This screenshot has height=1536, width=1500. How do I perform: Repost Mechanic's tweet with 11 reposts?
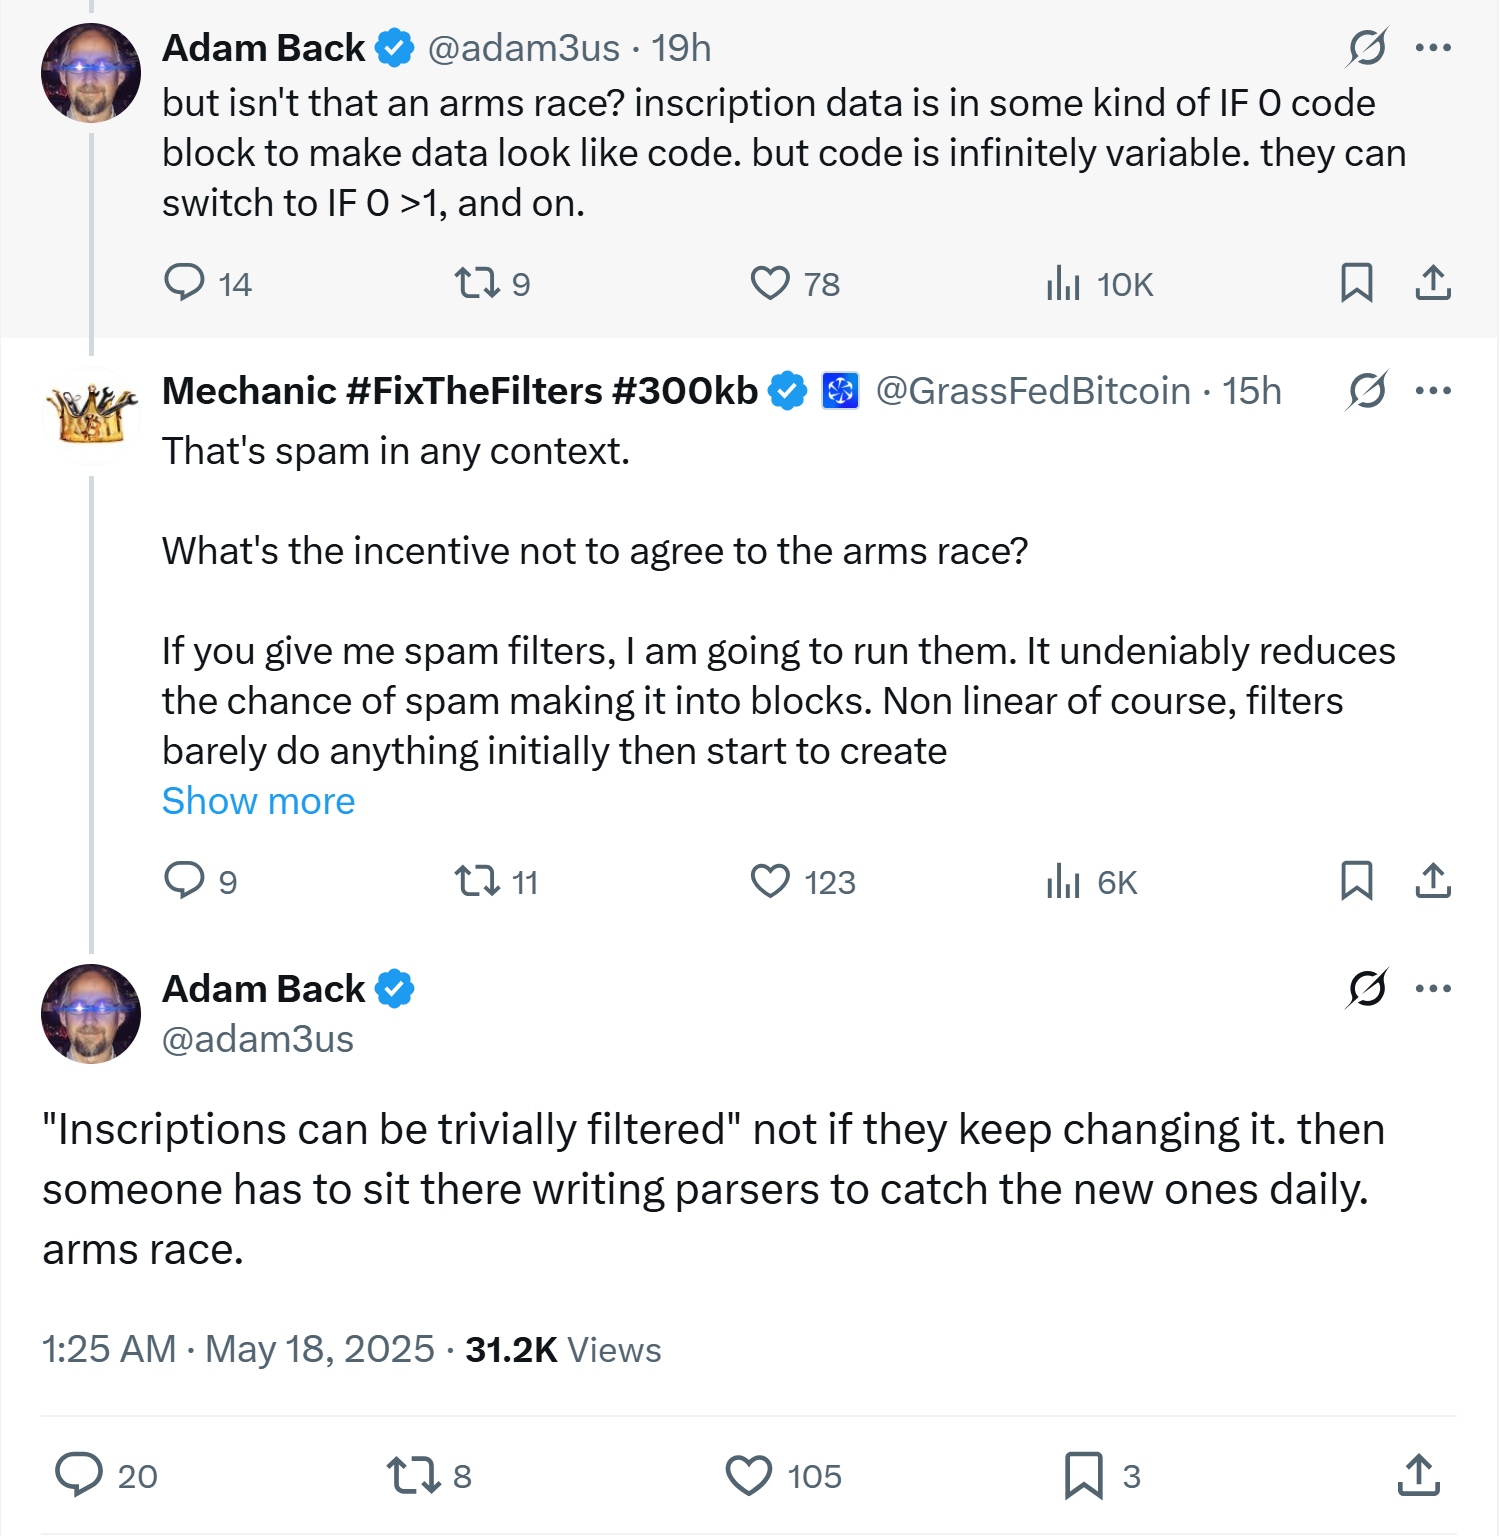(x=476, y=881)
